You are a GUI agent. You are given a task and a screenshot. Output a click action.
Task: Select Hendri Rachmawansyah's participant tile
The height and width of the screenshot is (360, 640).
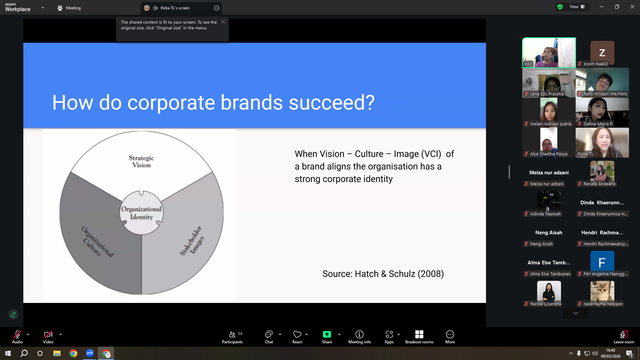602,233
